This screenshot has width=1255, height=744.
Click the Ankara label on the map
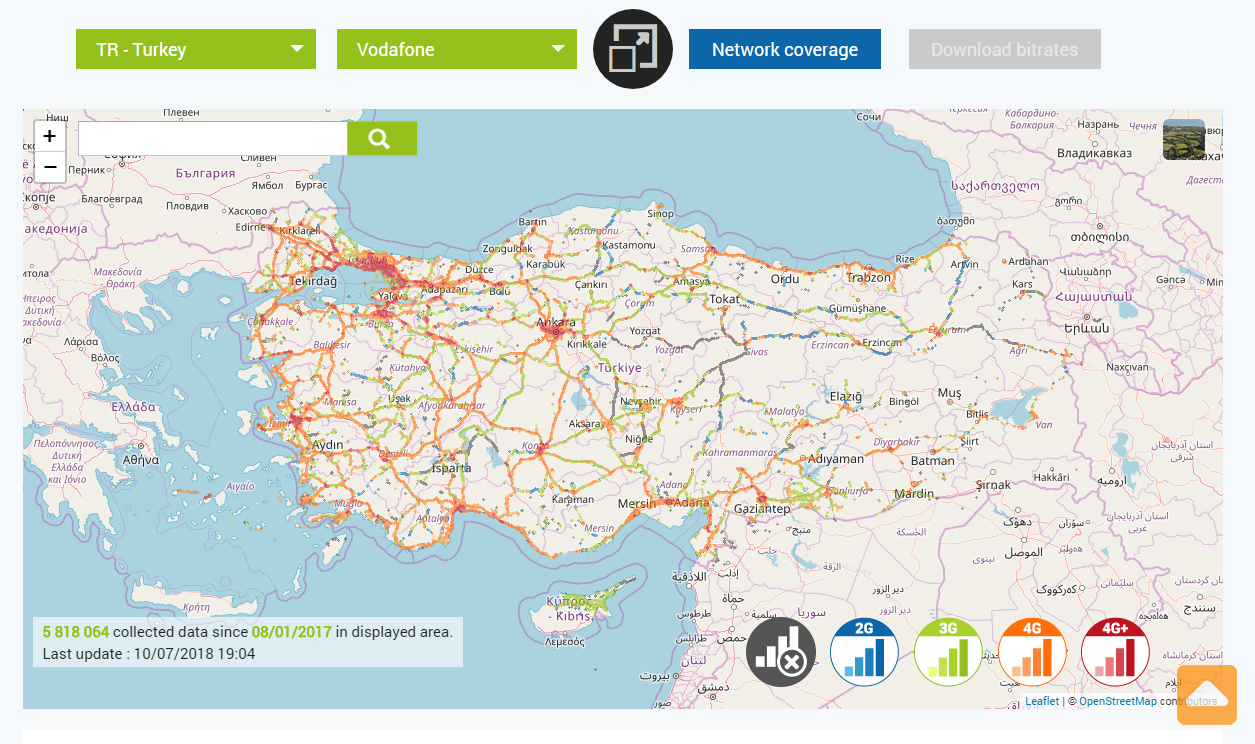click(556, 323)
